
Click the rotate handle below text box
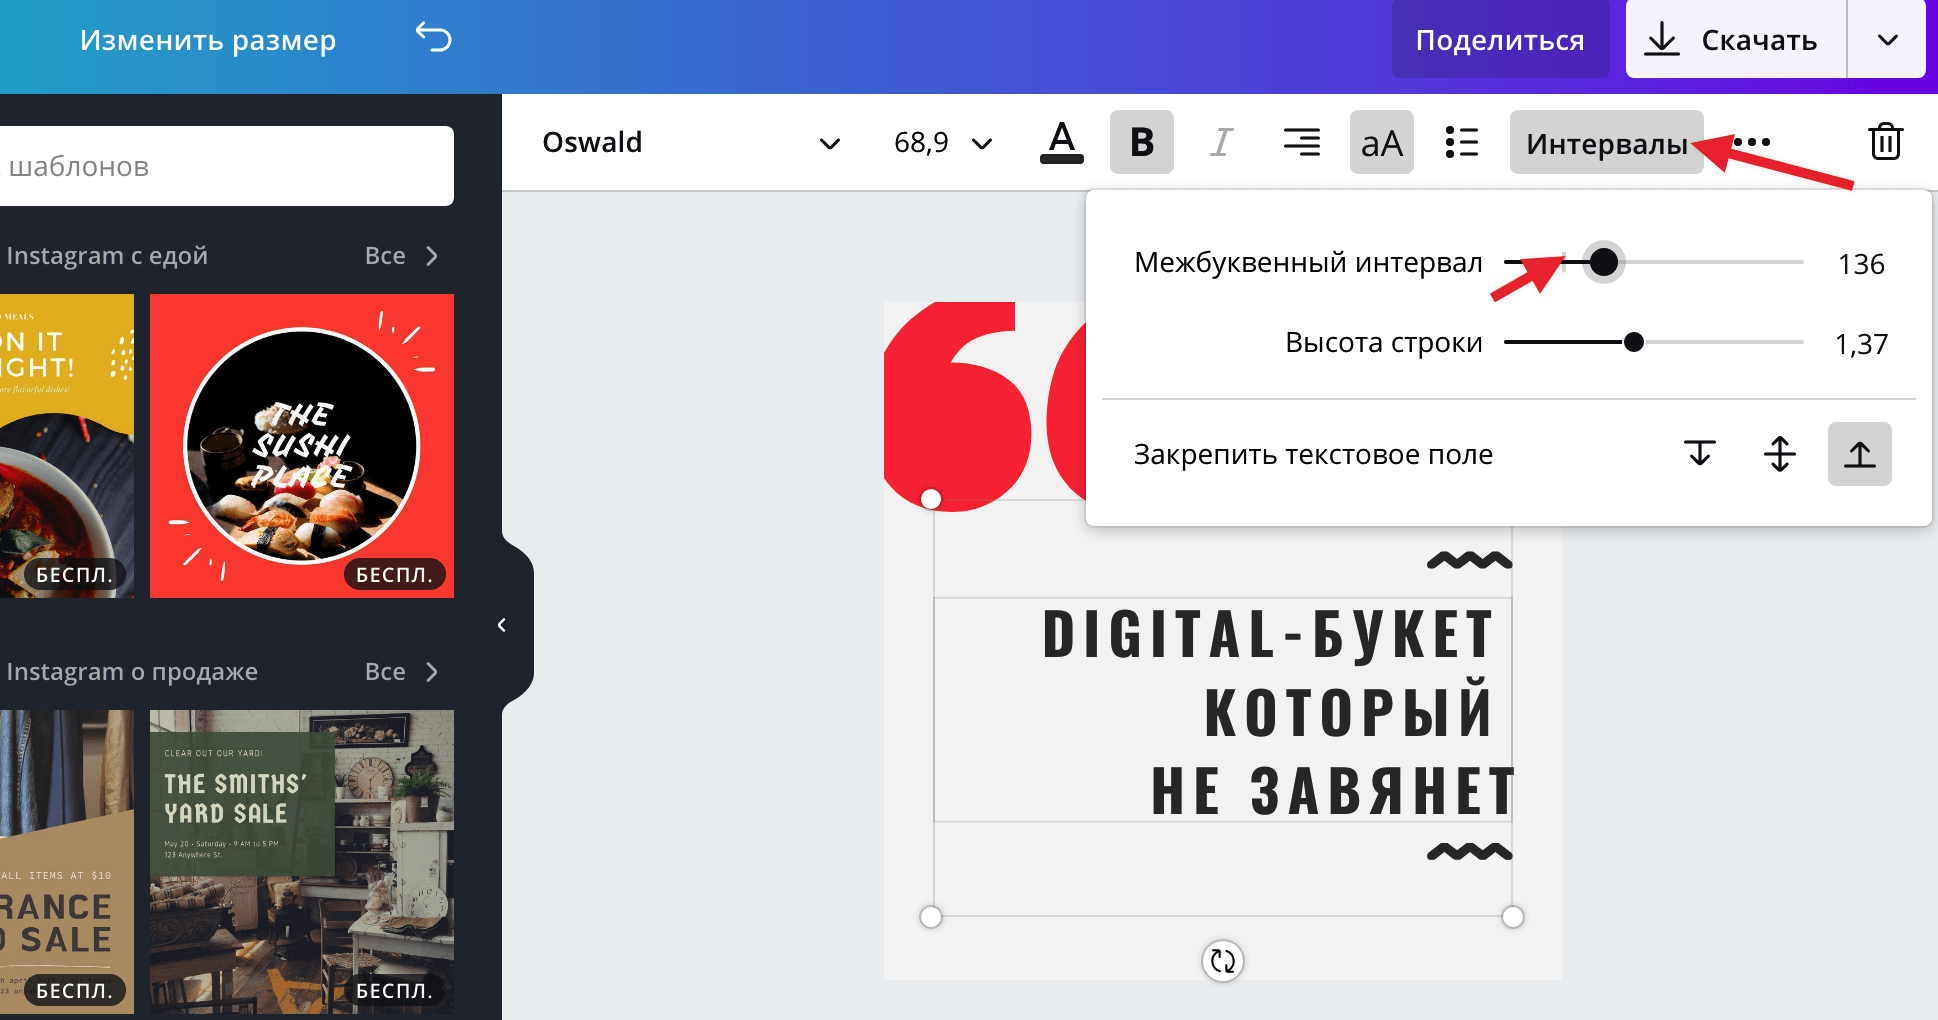pyautogui.click(x=1222, y=961)
